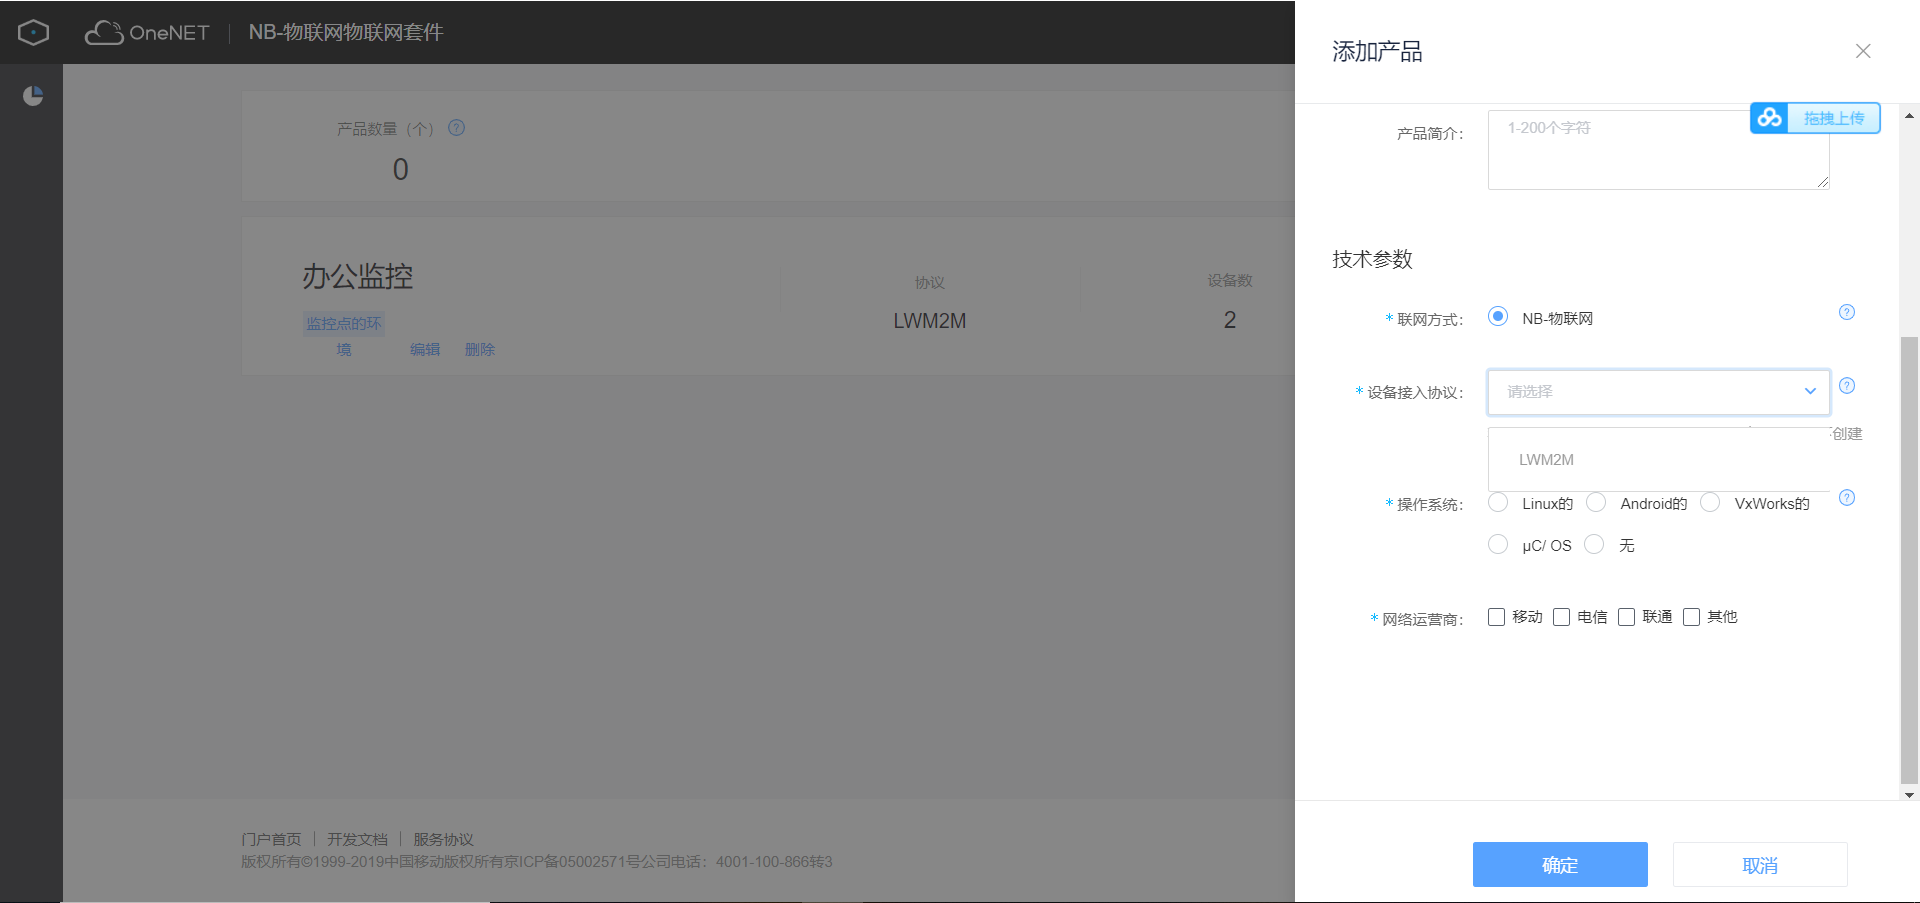Click the 办公监控 product title
Image resolution: width=1920 pixels, height=903 pixels.
(x=358, y=276)
